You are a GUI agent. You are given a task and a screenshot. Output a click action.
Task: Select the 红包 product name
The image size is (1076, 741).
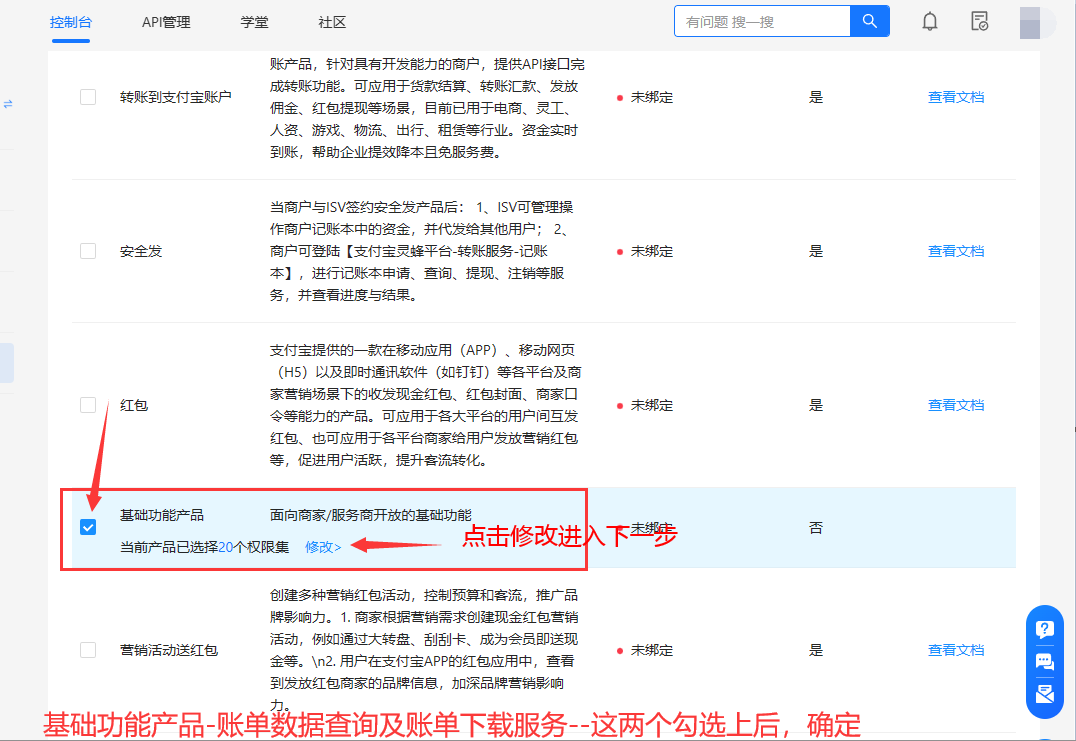point(134,405)
